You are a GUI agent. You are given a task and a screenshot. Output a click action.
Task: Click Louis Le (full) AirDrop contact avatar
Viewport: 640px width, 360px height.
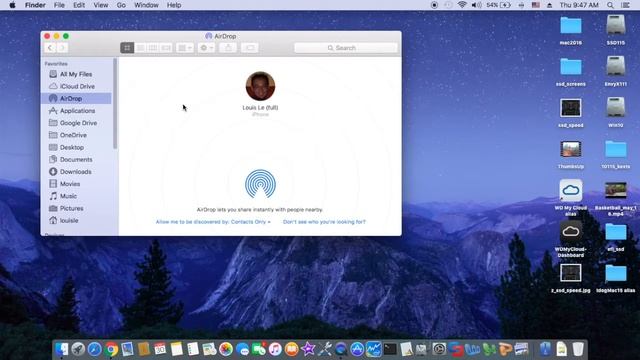click(260, 86)
